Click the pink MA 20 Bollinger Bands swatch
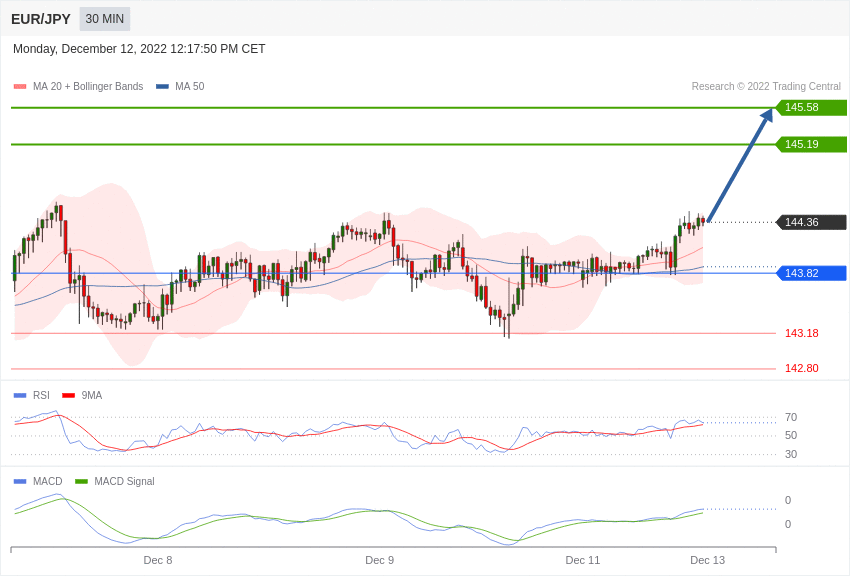The image size is (850, 576). [x=20, y=87]
